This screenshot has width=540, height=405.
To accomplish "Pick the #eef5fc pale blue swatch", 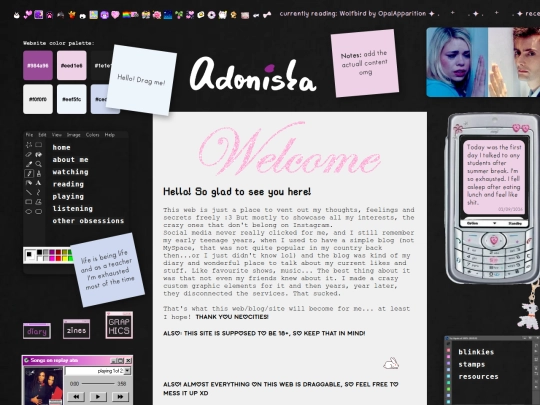I will tap(72, 99).
